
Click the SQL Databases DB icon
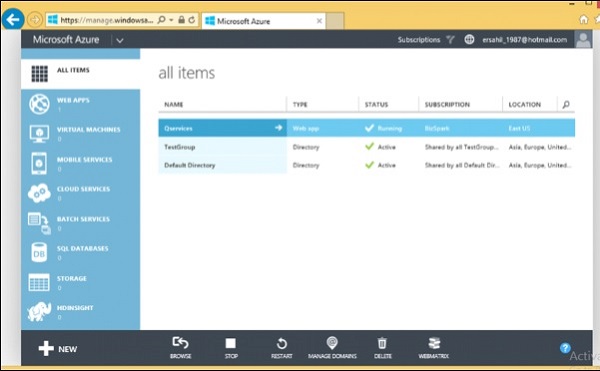(x=39, y=252)
